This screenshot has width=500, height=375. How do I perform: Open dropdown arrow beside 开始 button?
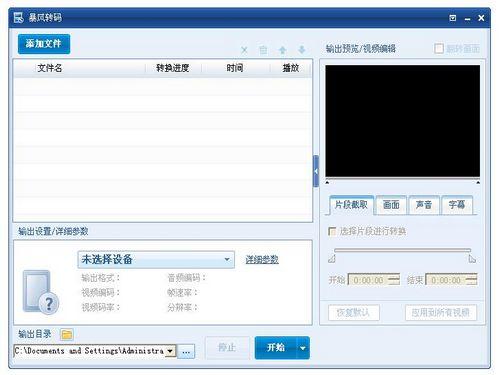(x=303, y=348)
